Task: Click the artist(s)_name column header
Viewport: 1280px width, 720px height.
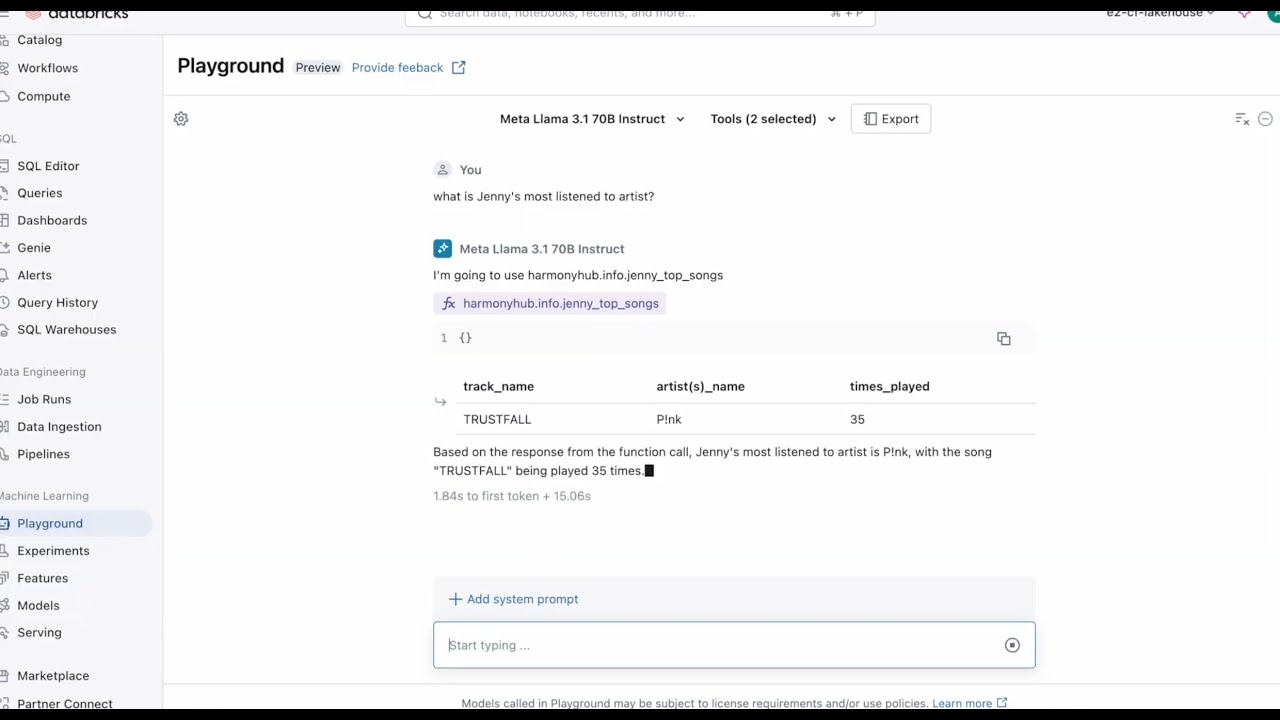Action: [700, 387]
